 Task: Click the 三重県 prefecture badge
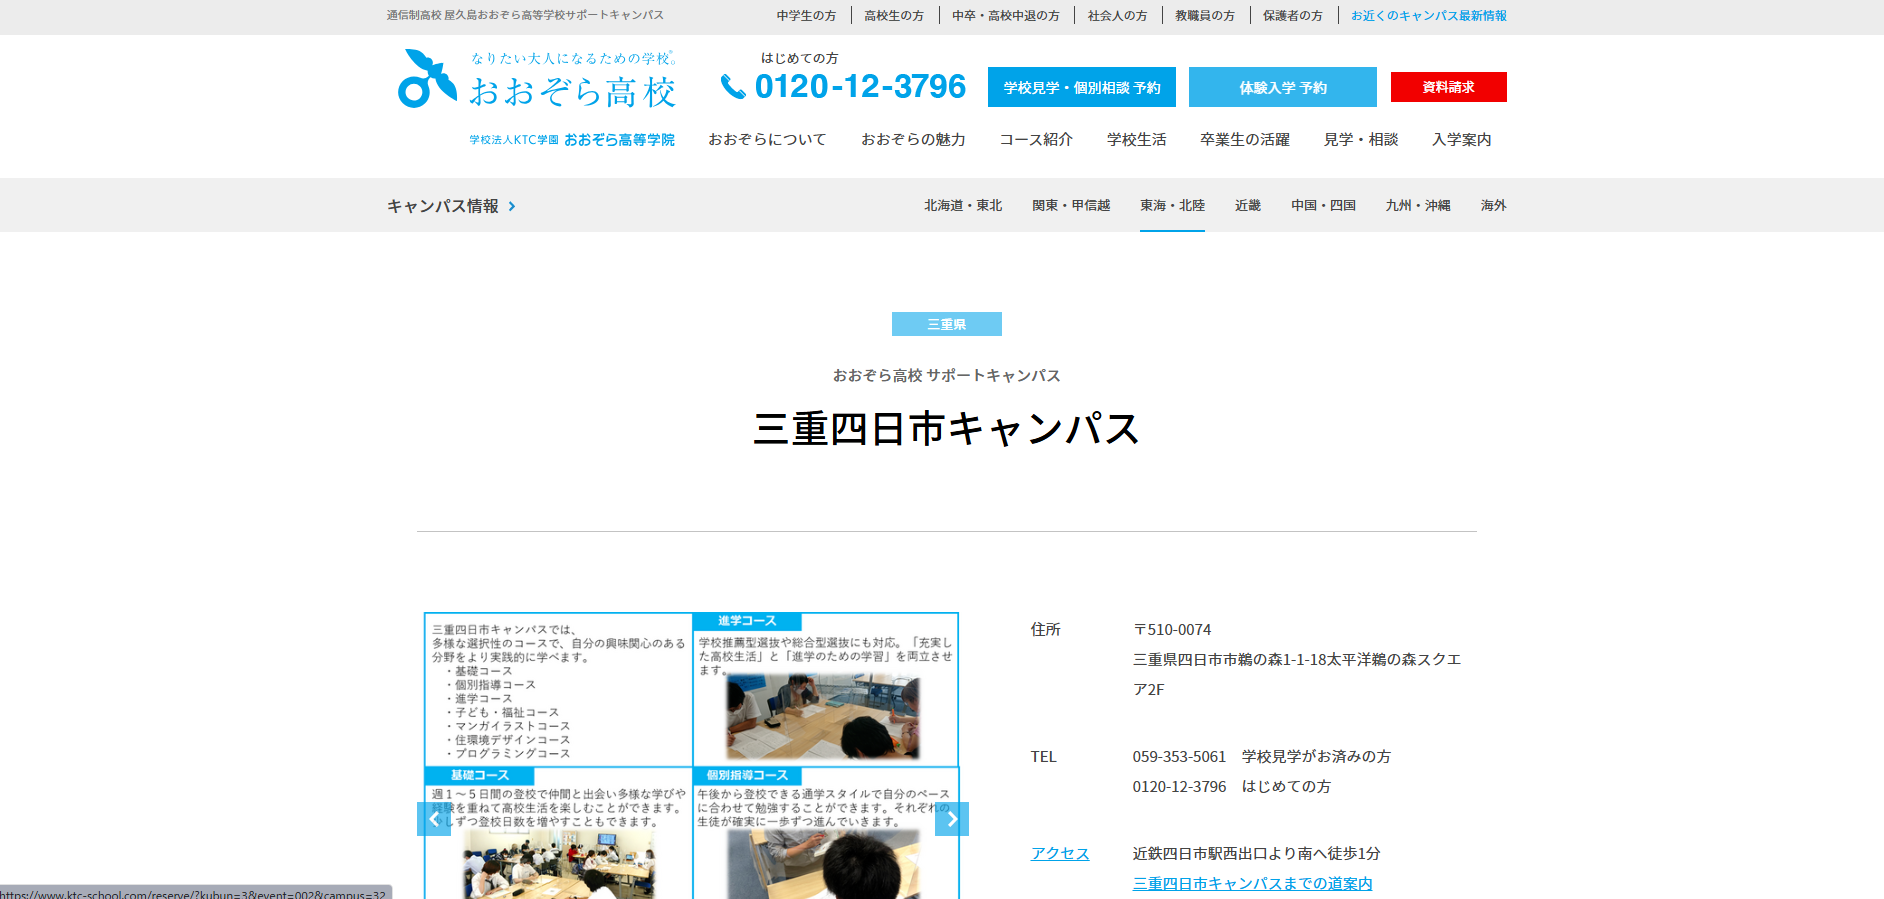pos(947,324)
